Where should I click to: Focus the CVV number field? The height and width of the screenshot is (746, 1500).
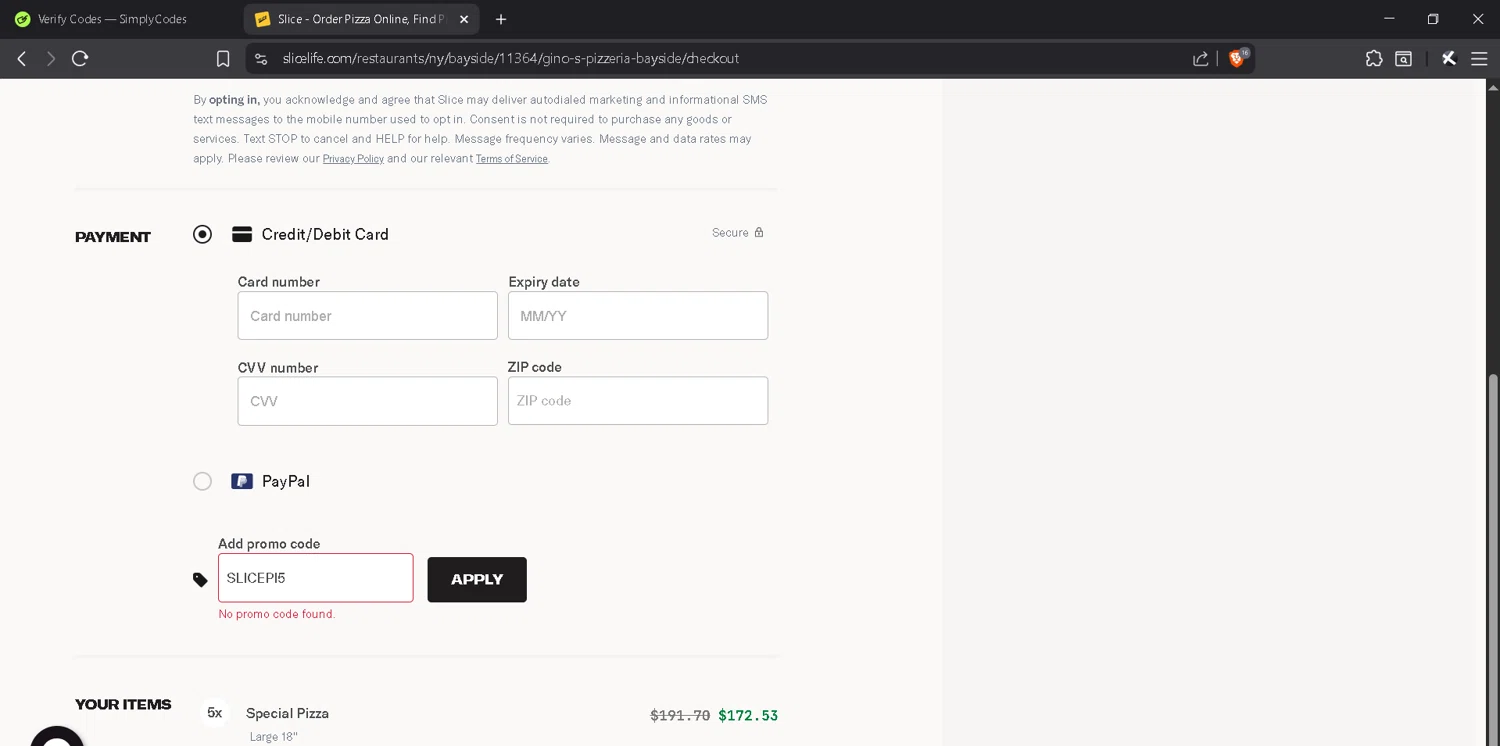367,401
